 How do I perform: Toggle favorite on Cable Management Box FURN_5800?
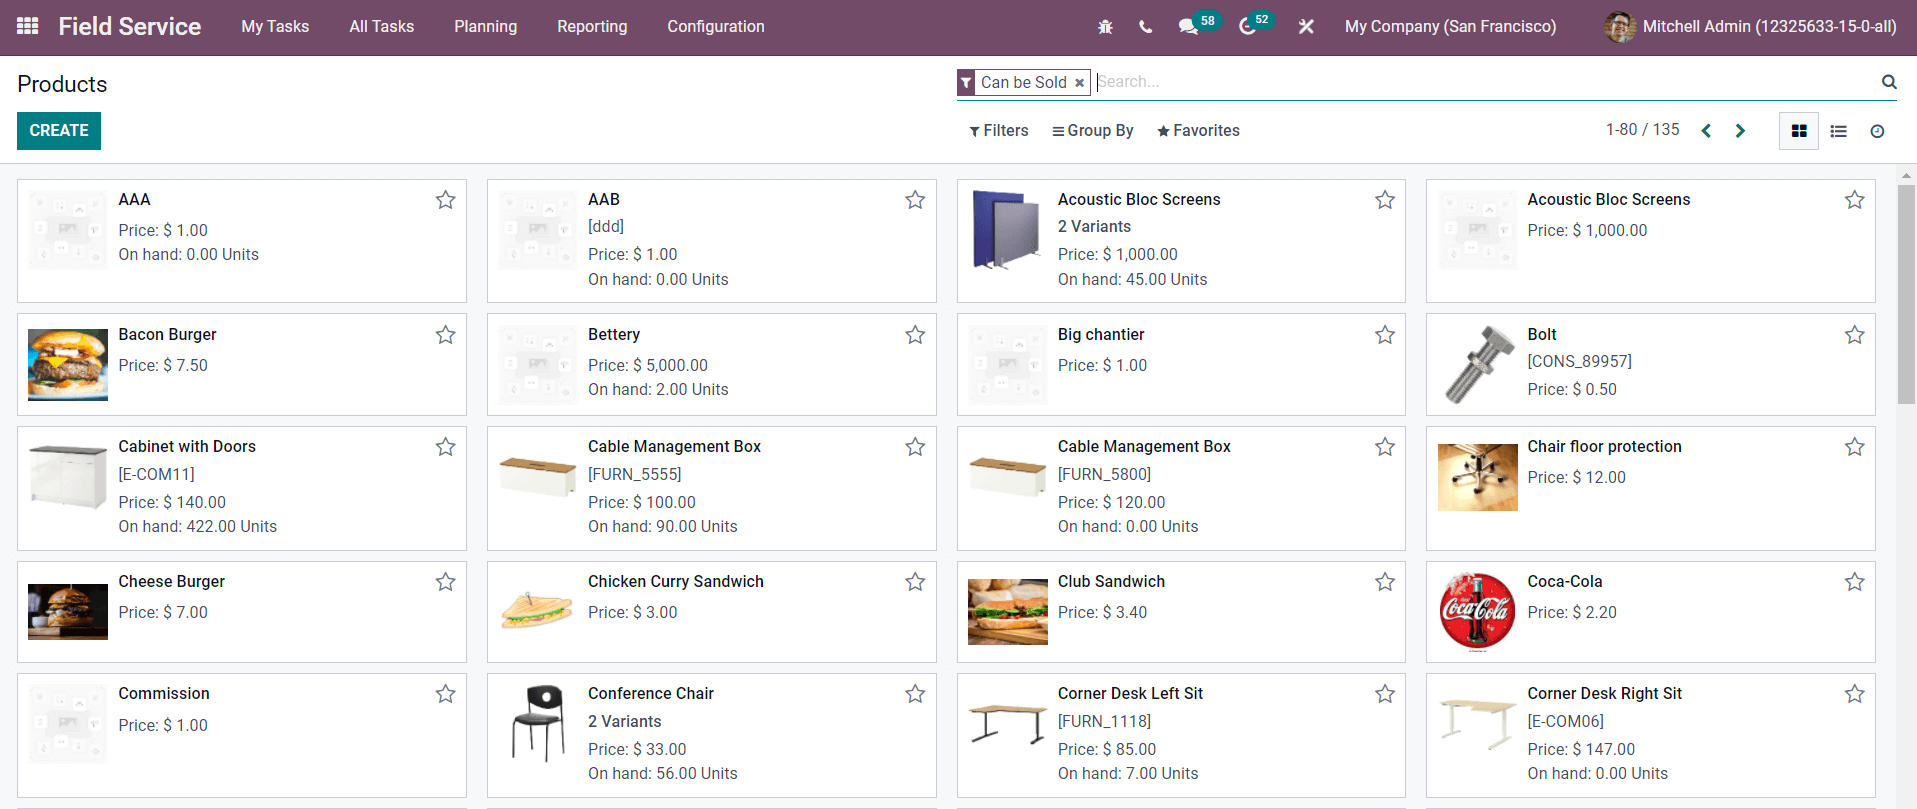pos(1385,447)
